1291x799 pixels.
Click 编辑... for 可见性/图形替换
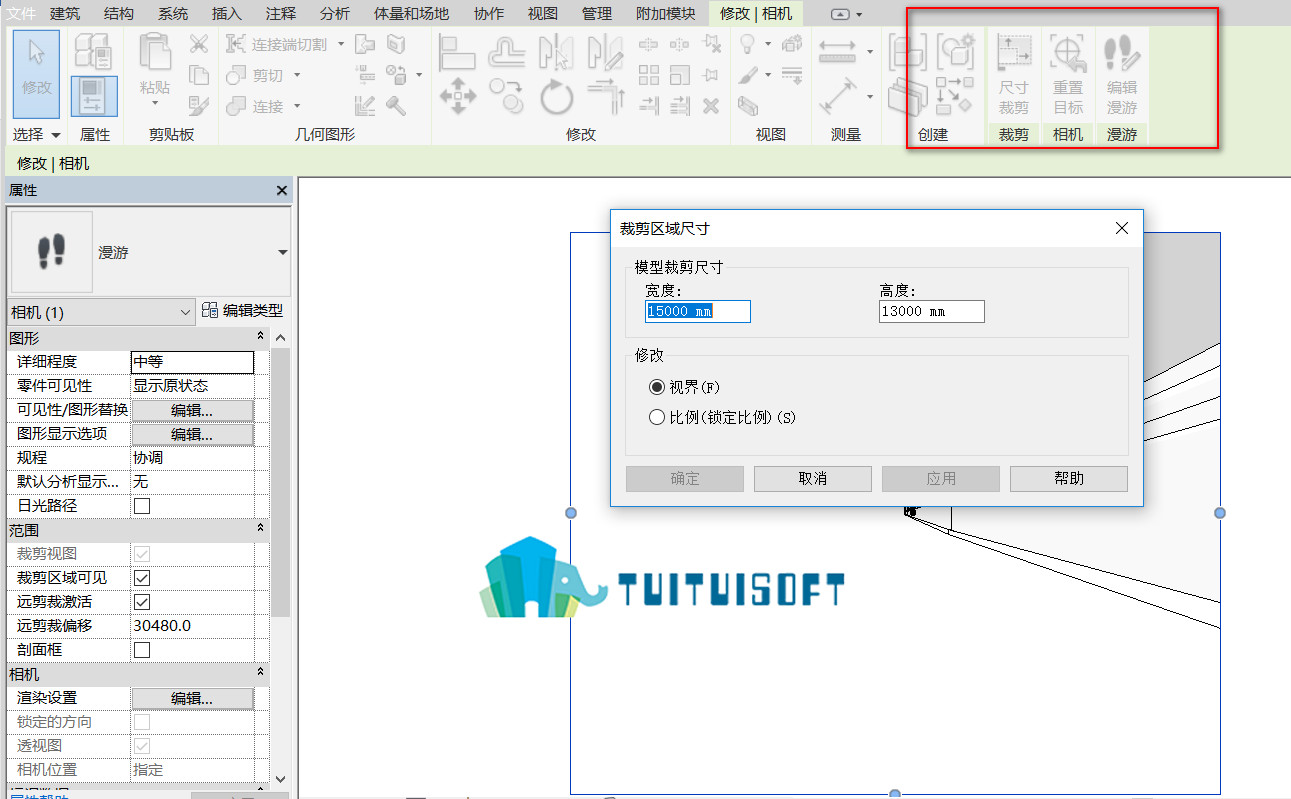(x=192, y=410)
